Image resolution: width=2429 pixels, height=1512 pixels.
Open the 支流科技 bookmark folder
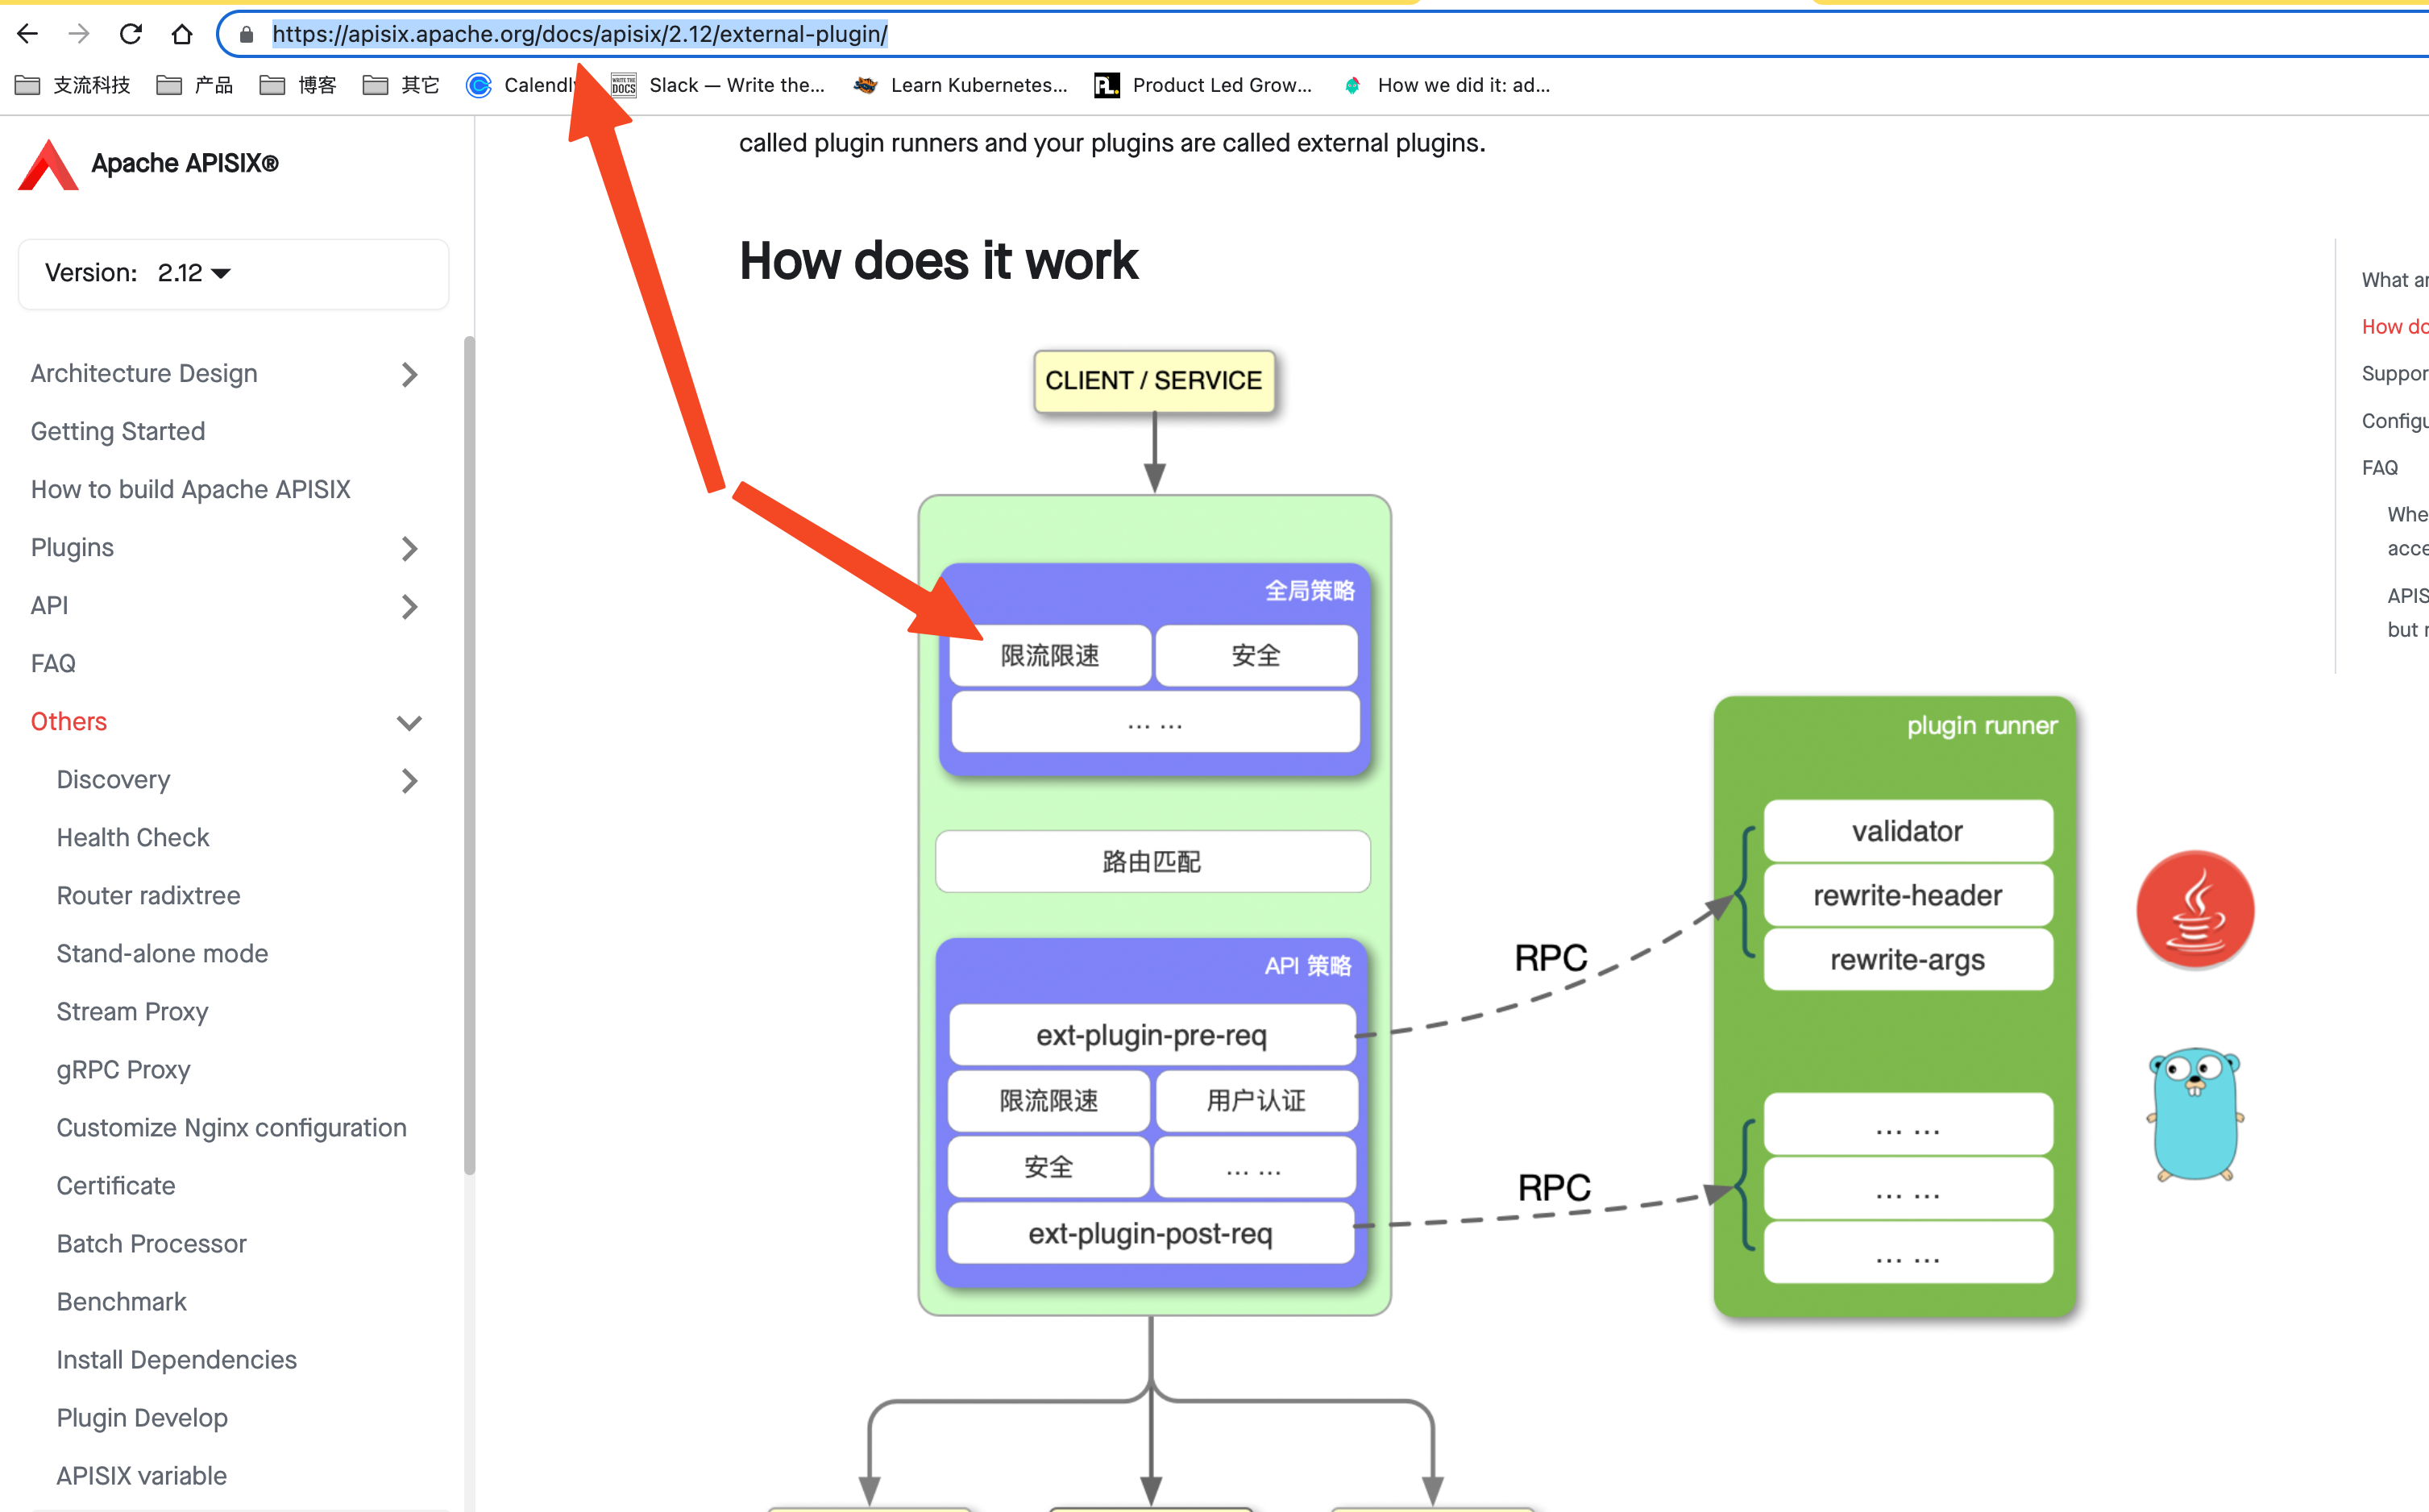[x=72, y=85]
